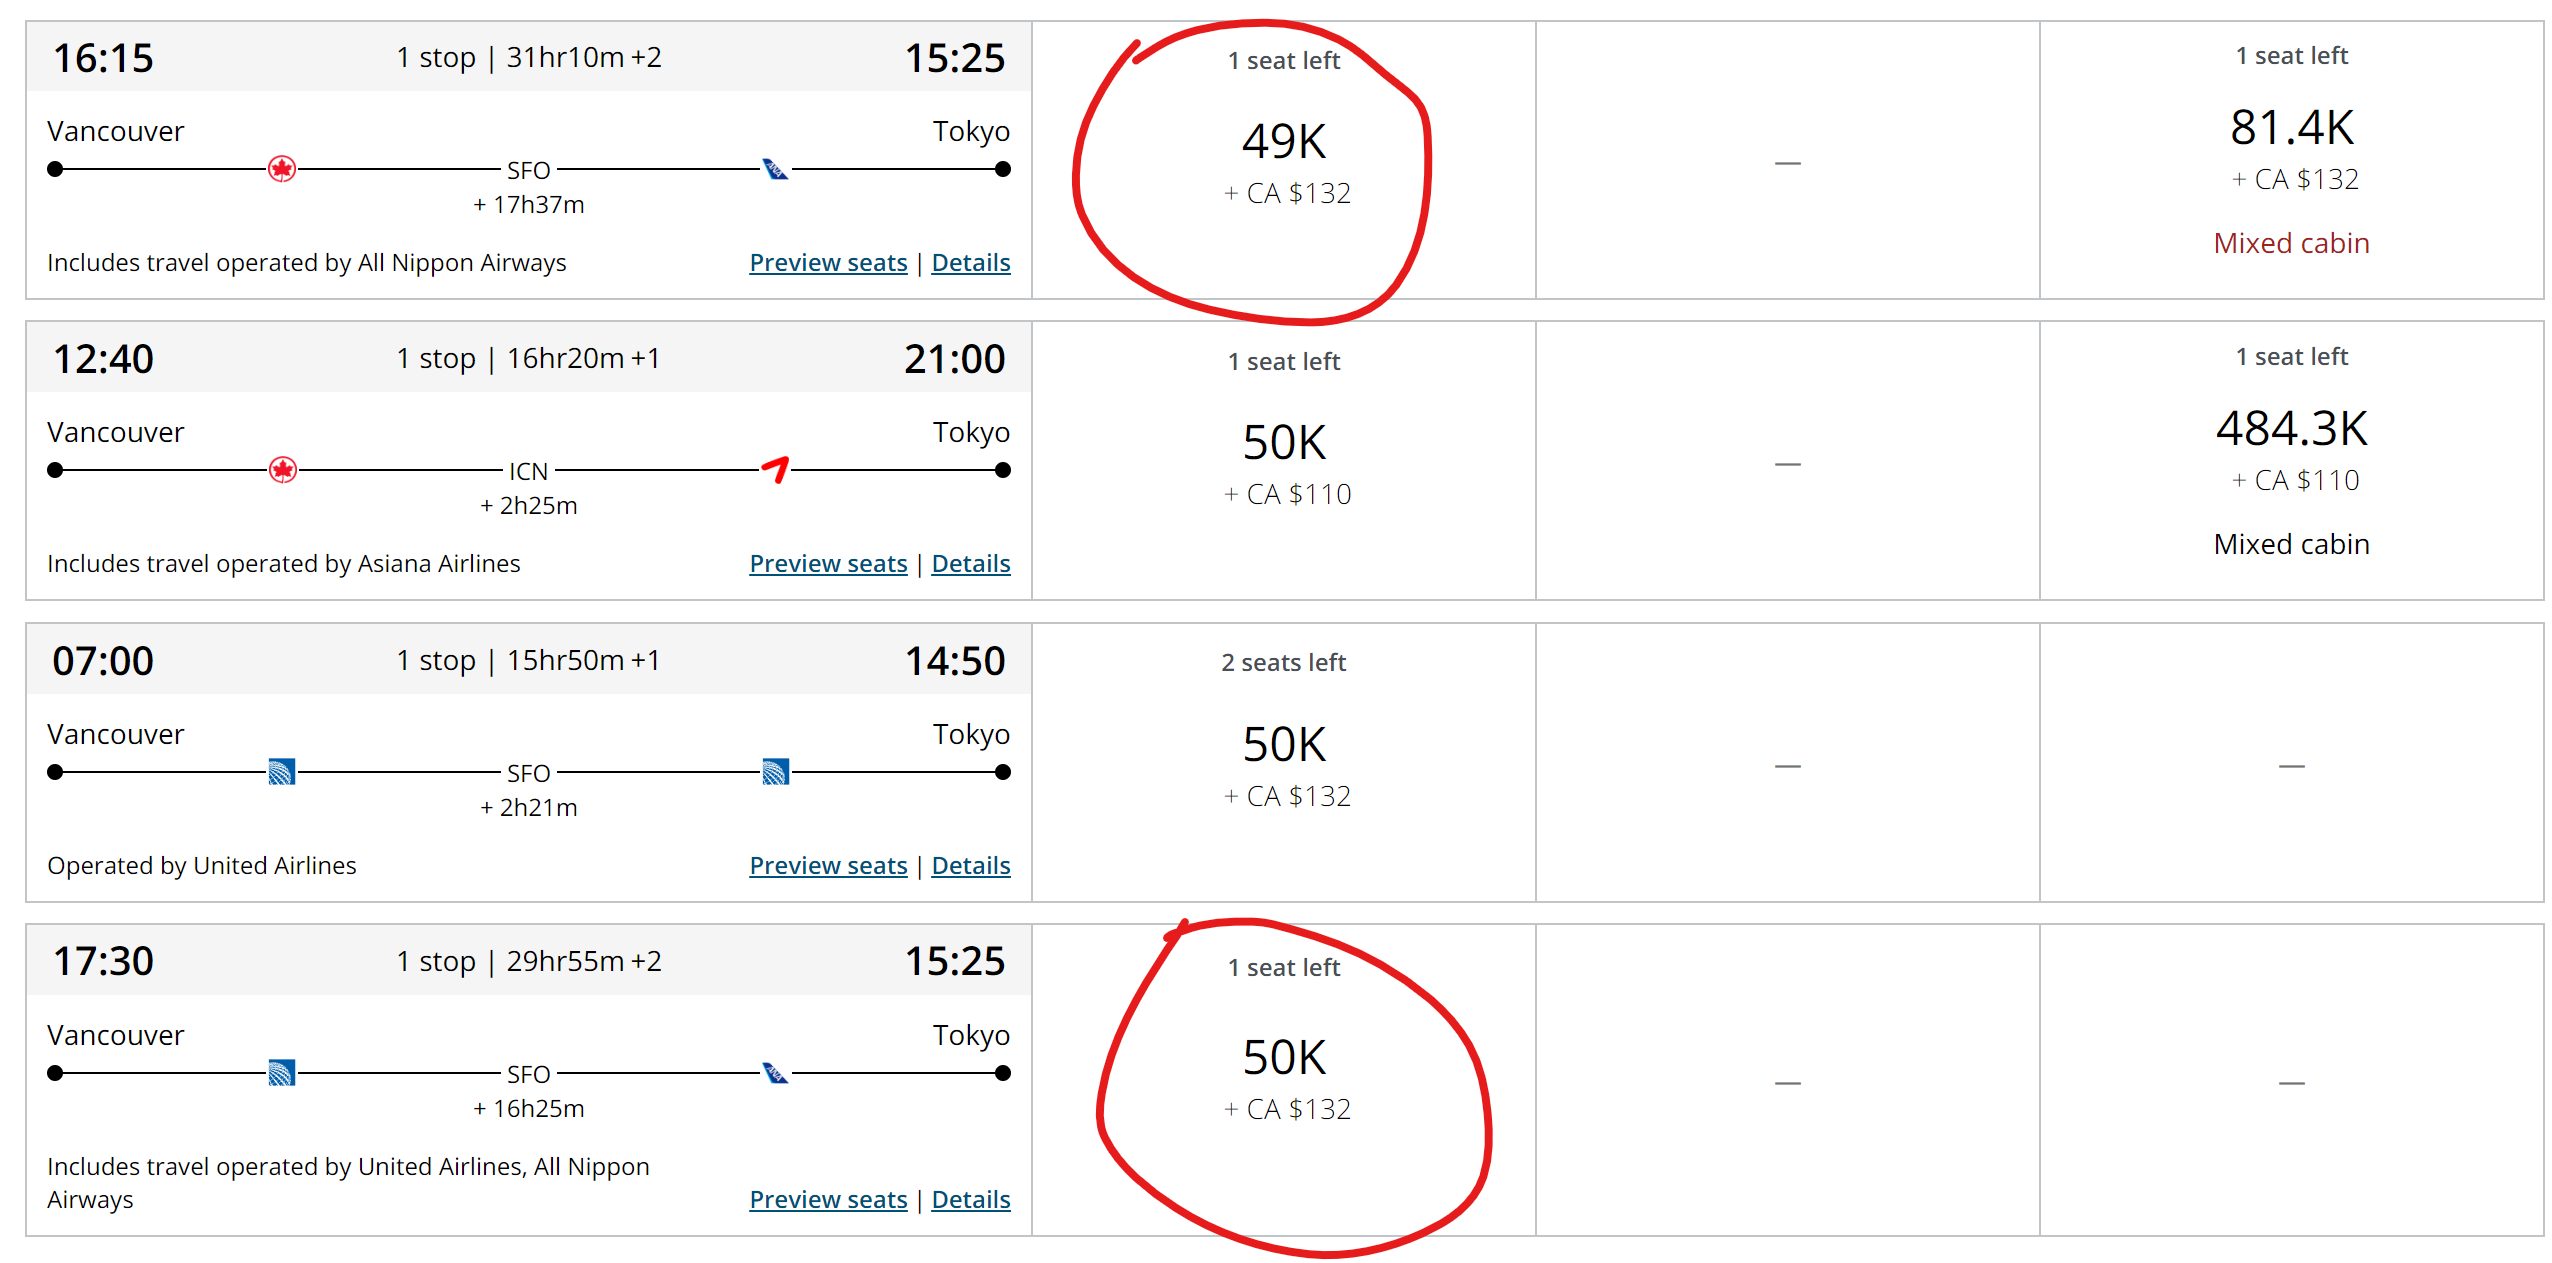2552x1263 pixels.
Task: Select 50K + CA $110 fare
Action: point(1284,461)
